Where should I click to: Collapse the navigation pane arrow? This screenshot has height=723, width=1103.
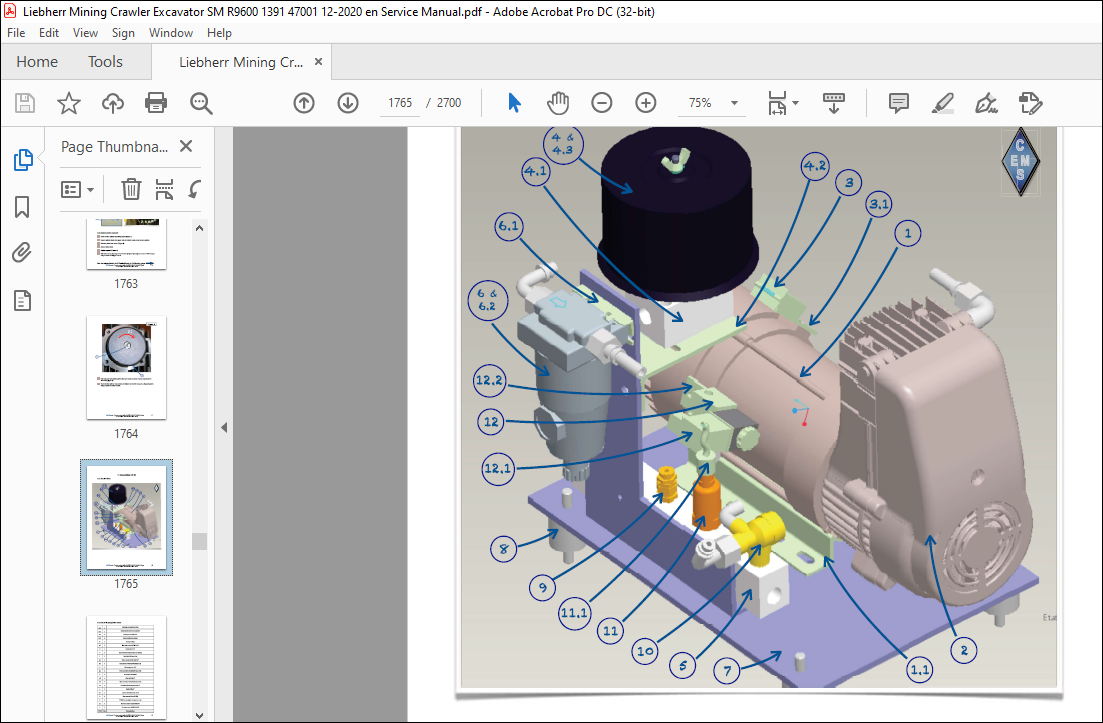(224, 427)
